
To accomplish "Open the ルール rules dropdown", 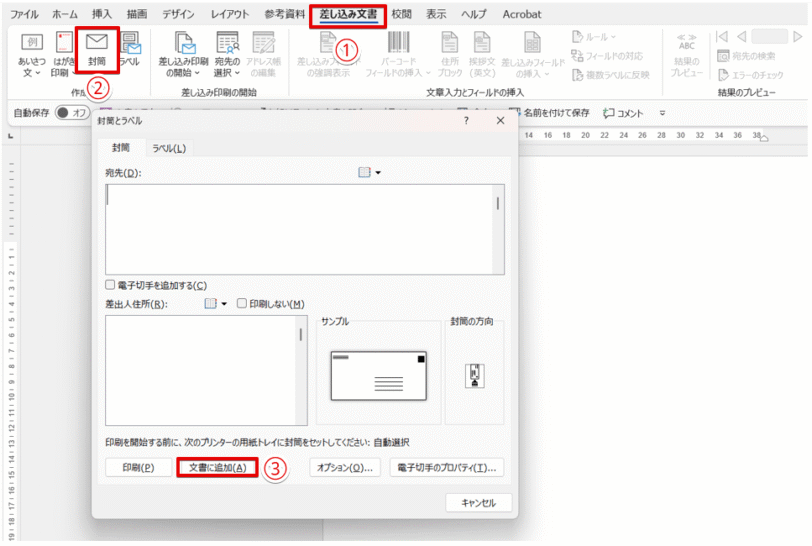I will click(594, 37).
